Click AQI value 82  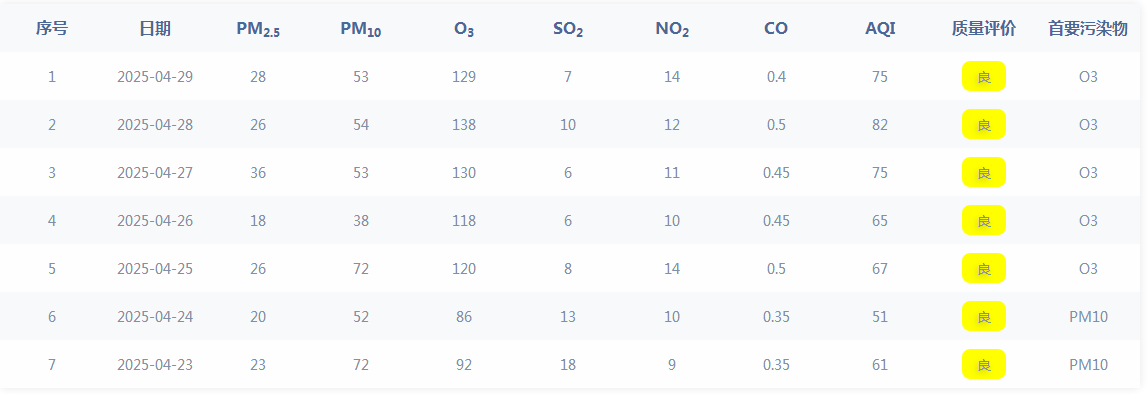pyautogui.click(x=880, y=124)
